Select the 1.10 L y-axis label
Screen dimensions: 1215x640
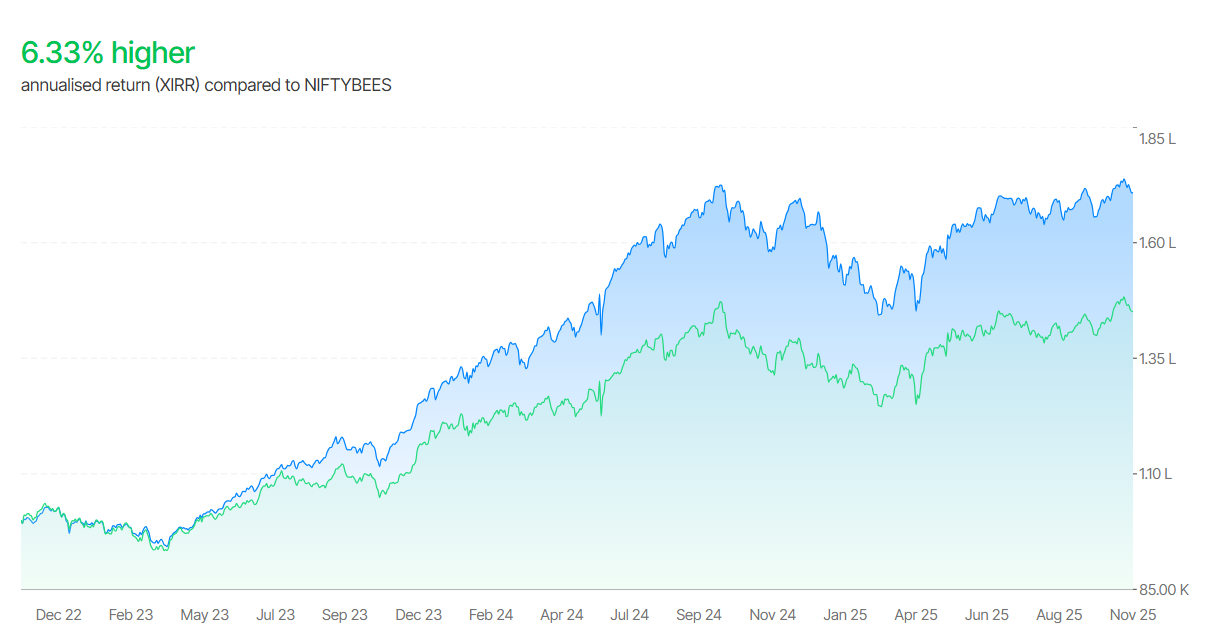[x=1156, y=474]
